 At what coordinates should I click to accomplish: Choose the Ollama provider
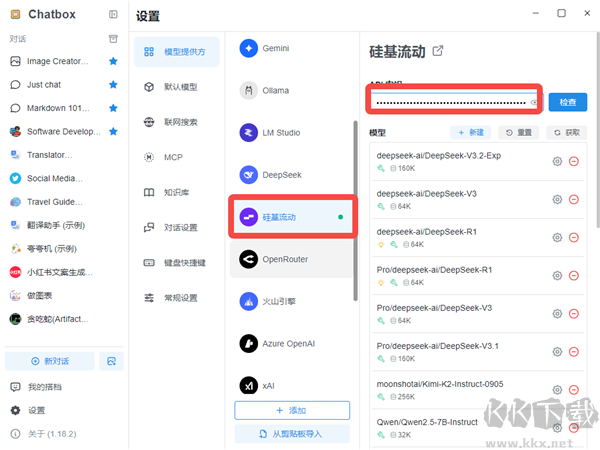tap(291, 91)
